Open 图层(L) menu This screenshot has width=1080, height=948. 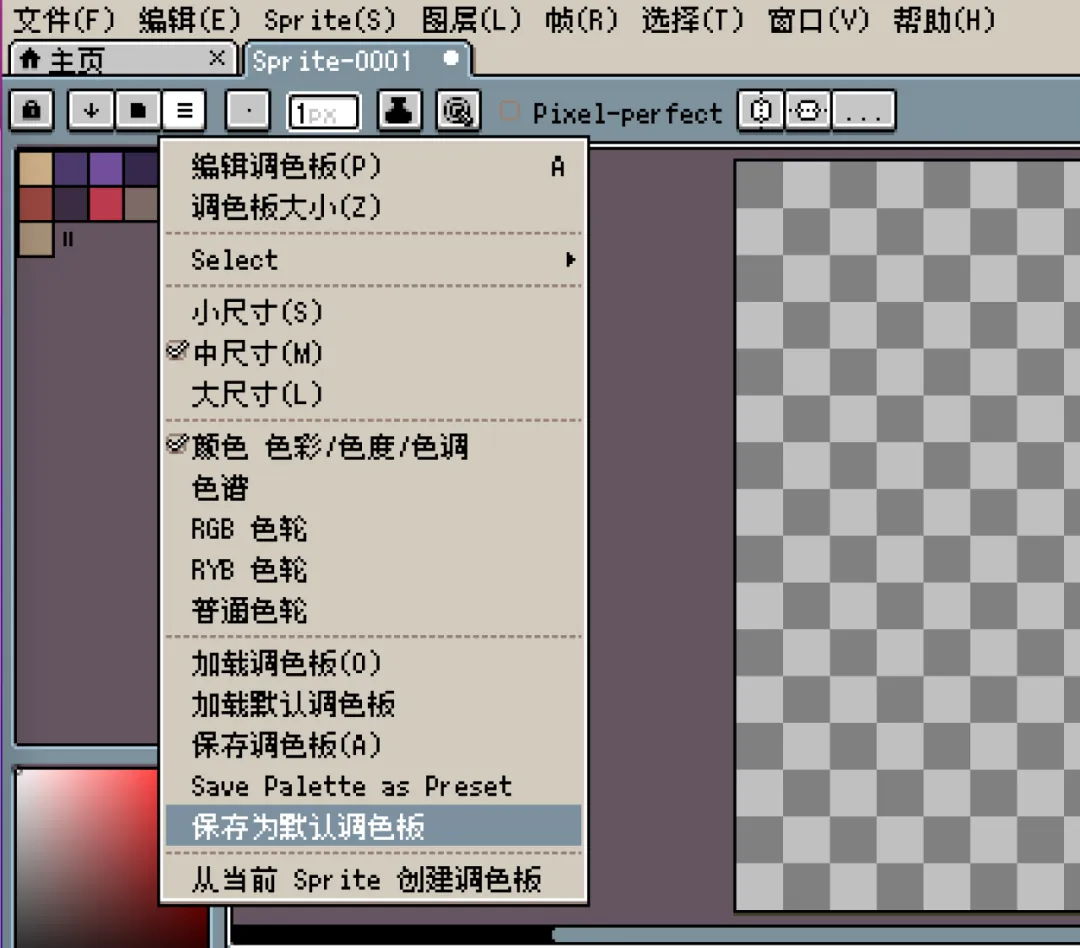(x=471, y=19)
